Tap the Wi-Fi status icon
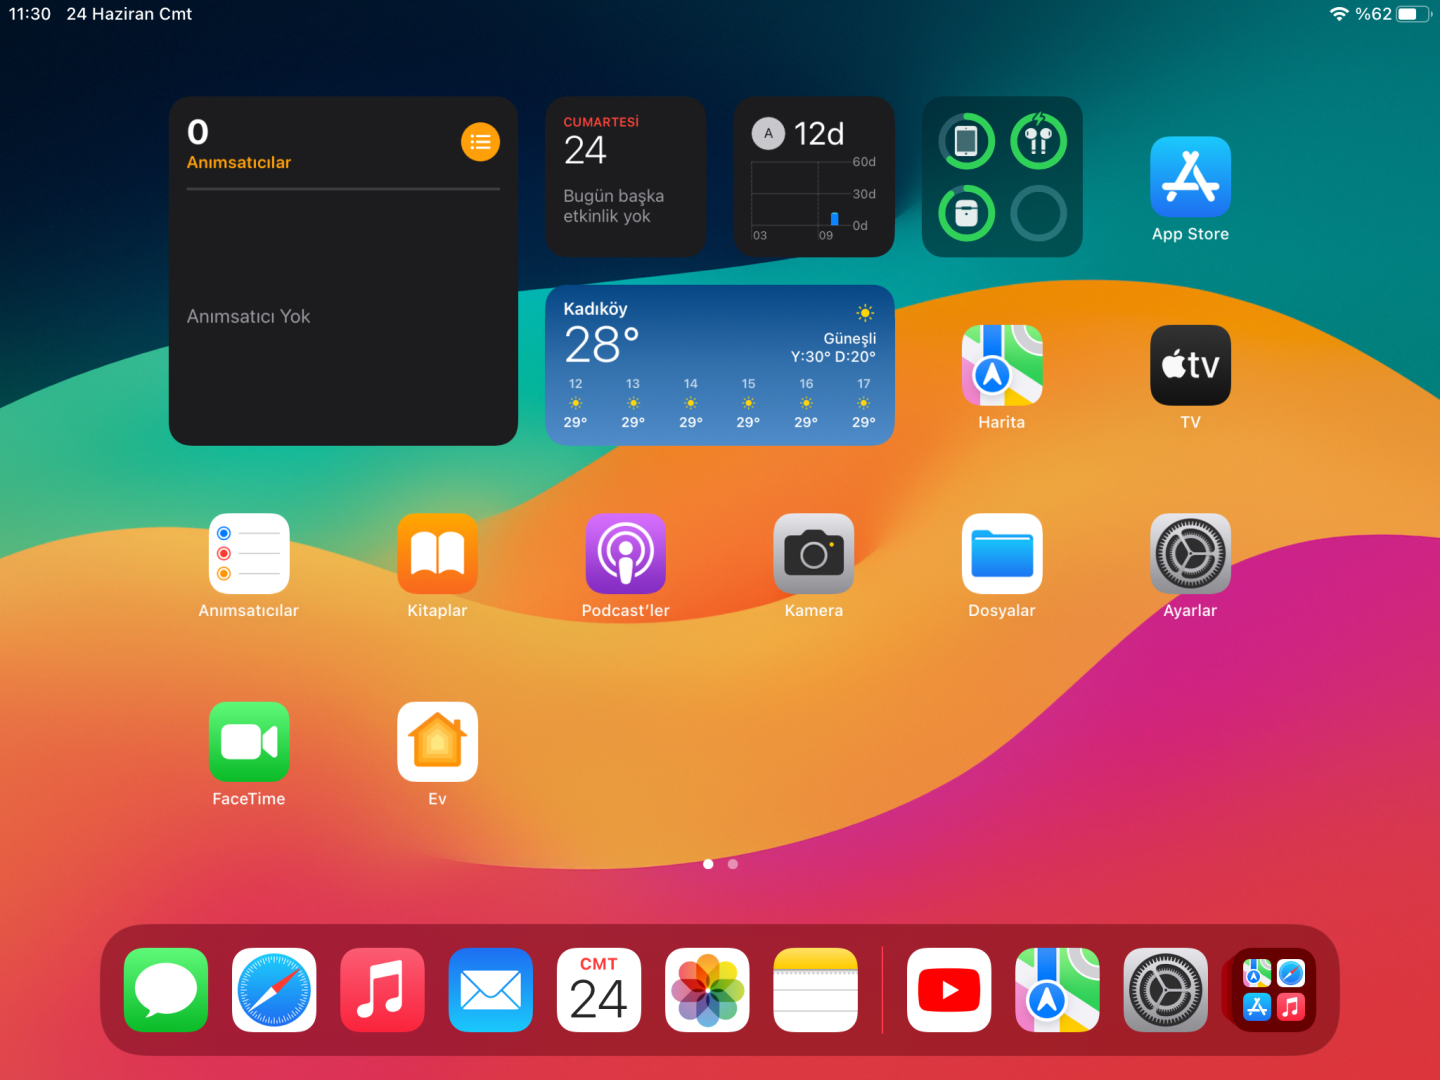 point(1339,14)
